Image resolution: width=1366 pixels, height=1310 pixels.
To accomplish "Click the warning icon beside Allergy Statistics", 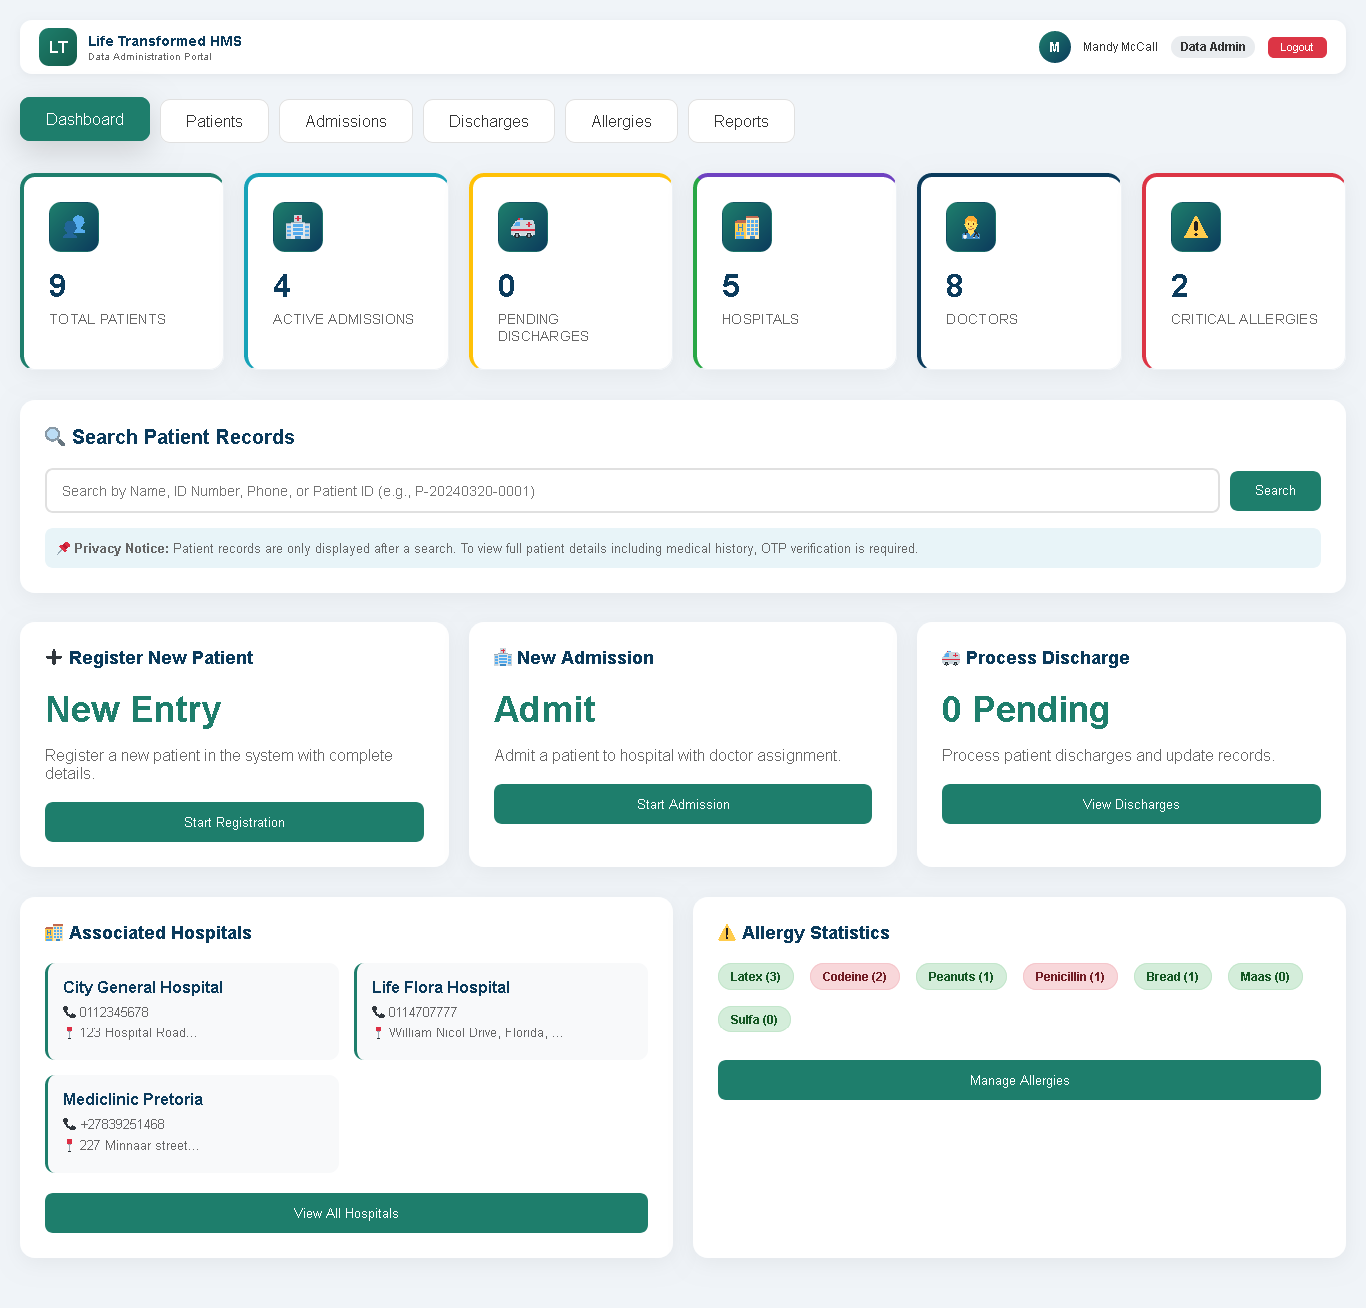I will [727, 933].
